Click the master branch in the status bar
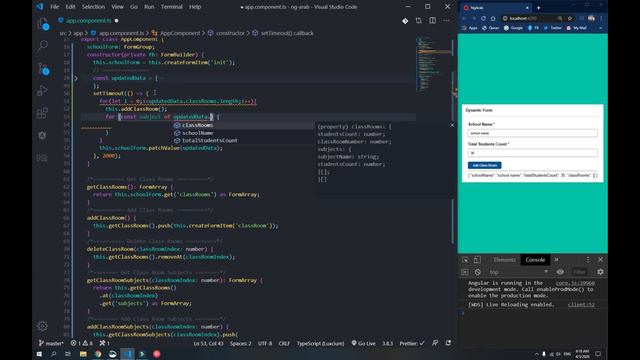Screen dimensions: 640x360 [51, 344]
